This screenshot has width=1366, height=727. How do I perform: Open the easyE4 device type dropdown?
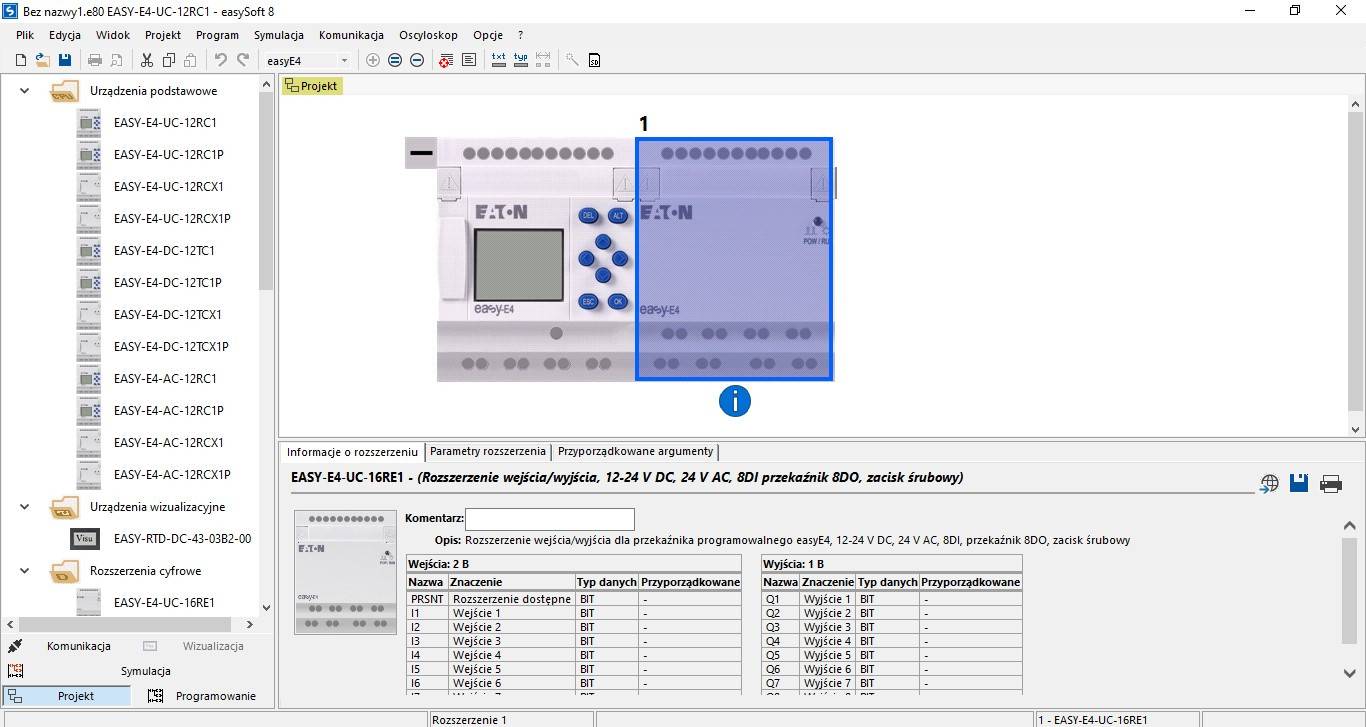344,61
